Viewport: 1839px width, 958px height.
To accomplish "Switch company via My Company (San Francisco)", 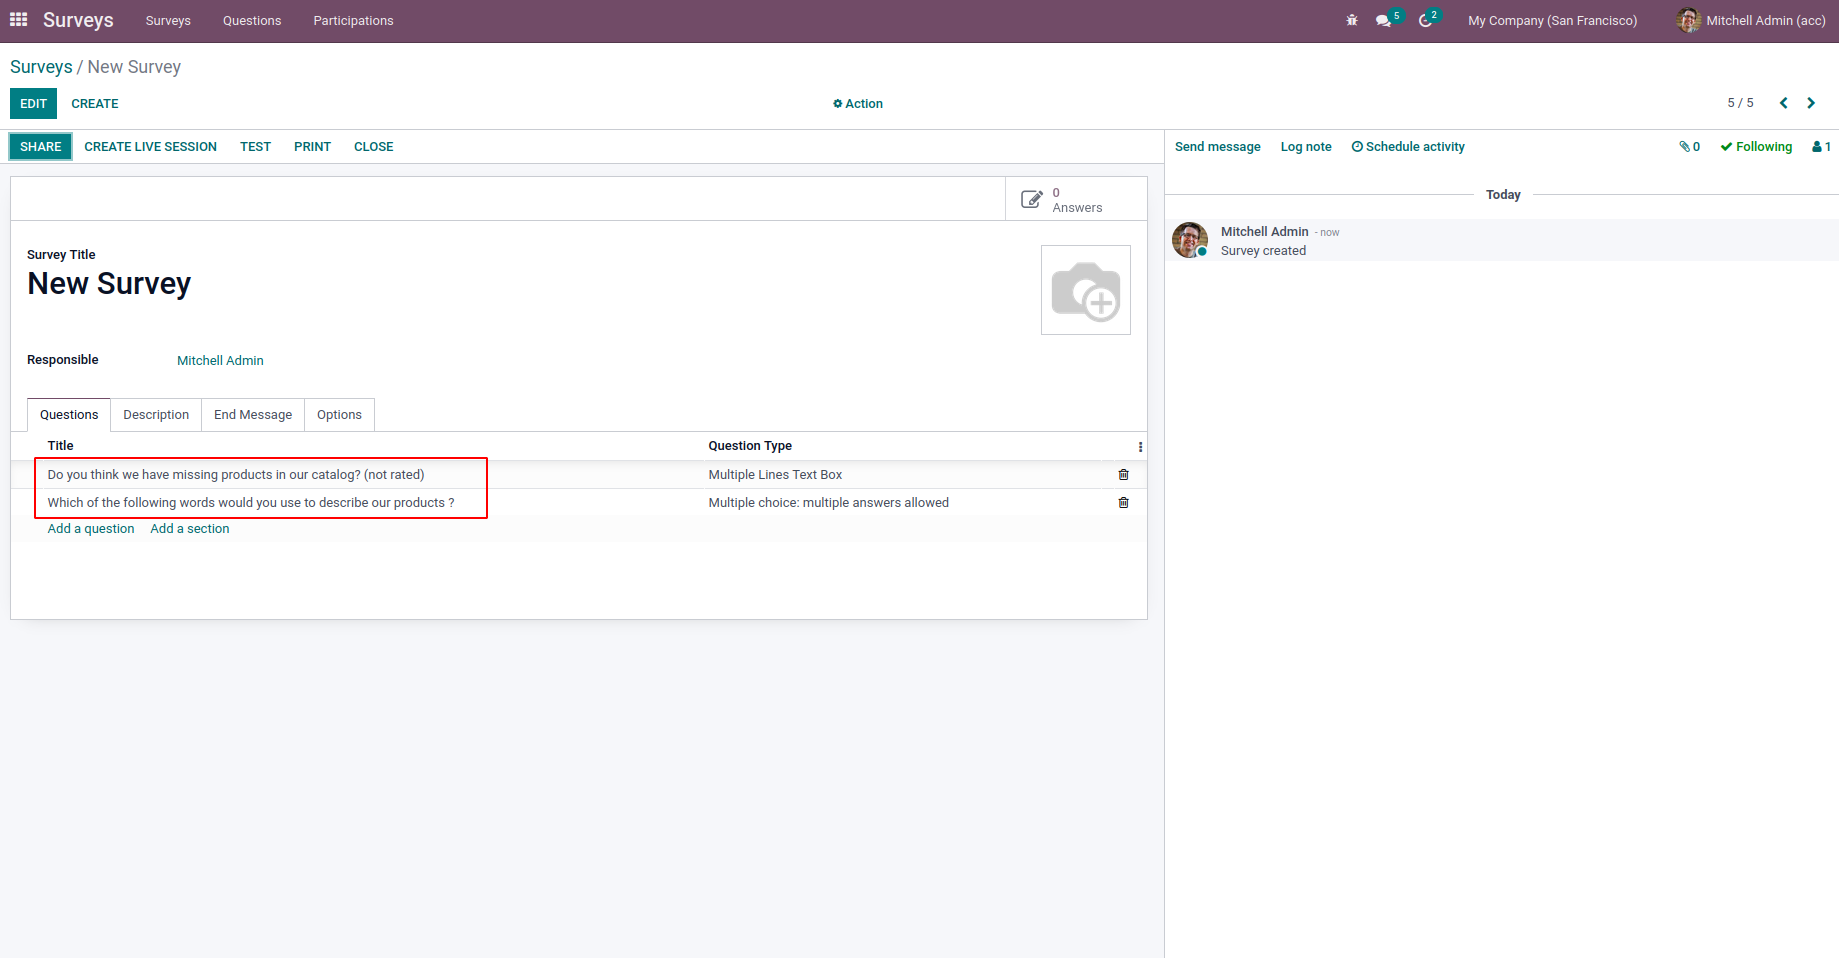I will pyautogui.click(x=1553, y=21).
